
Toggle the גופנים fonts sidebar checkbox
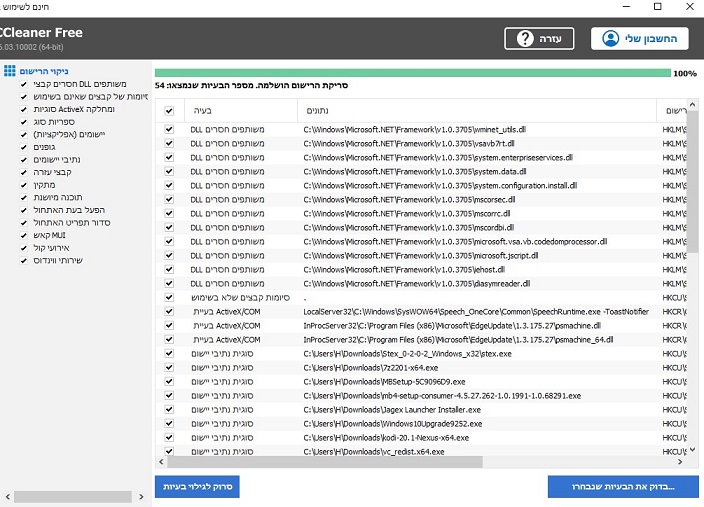24,147
